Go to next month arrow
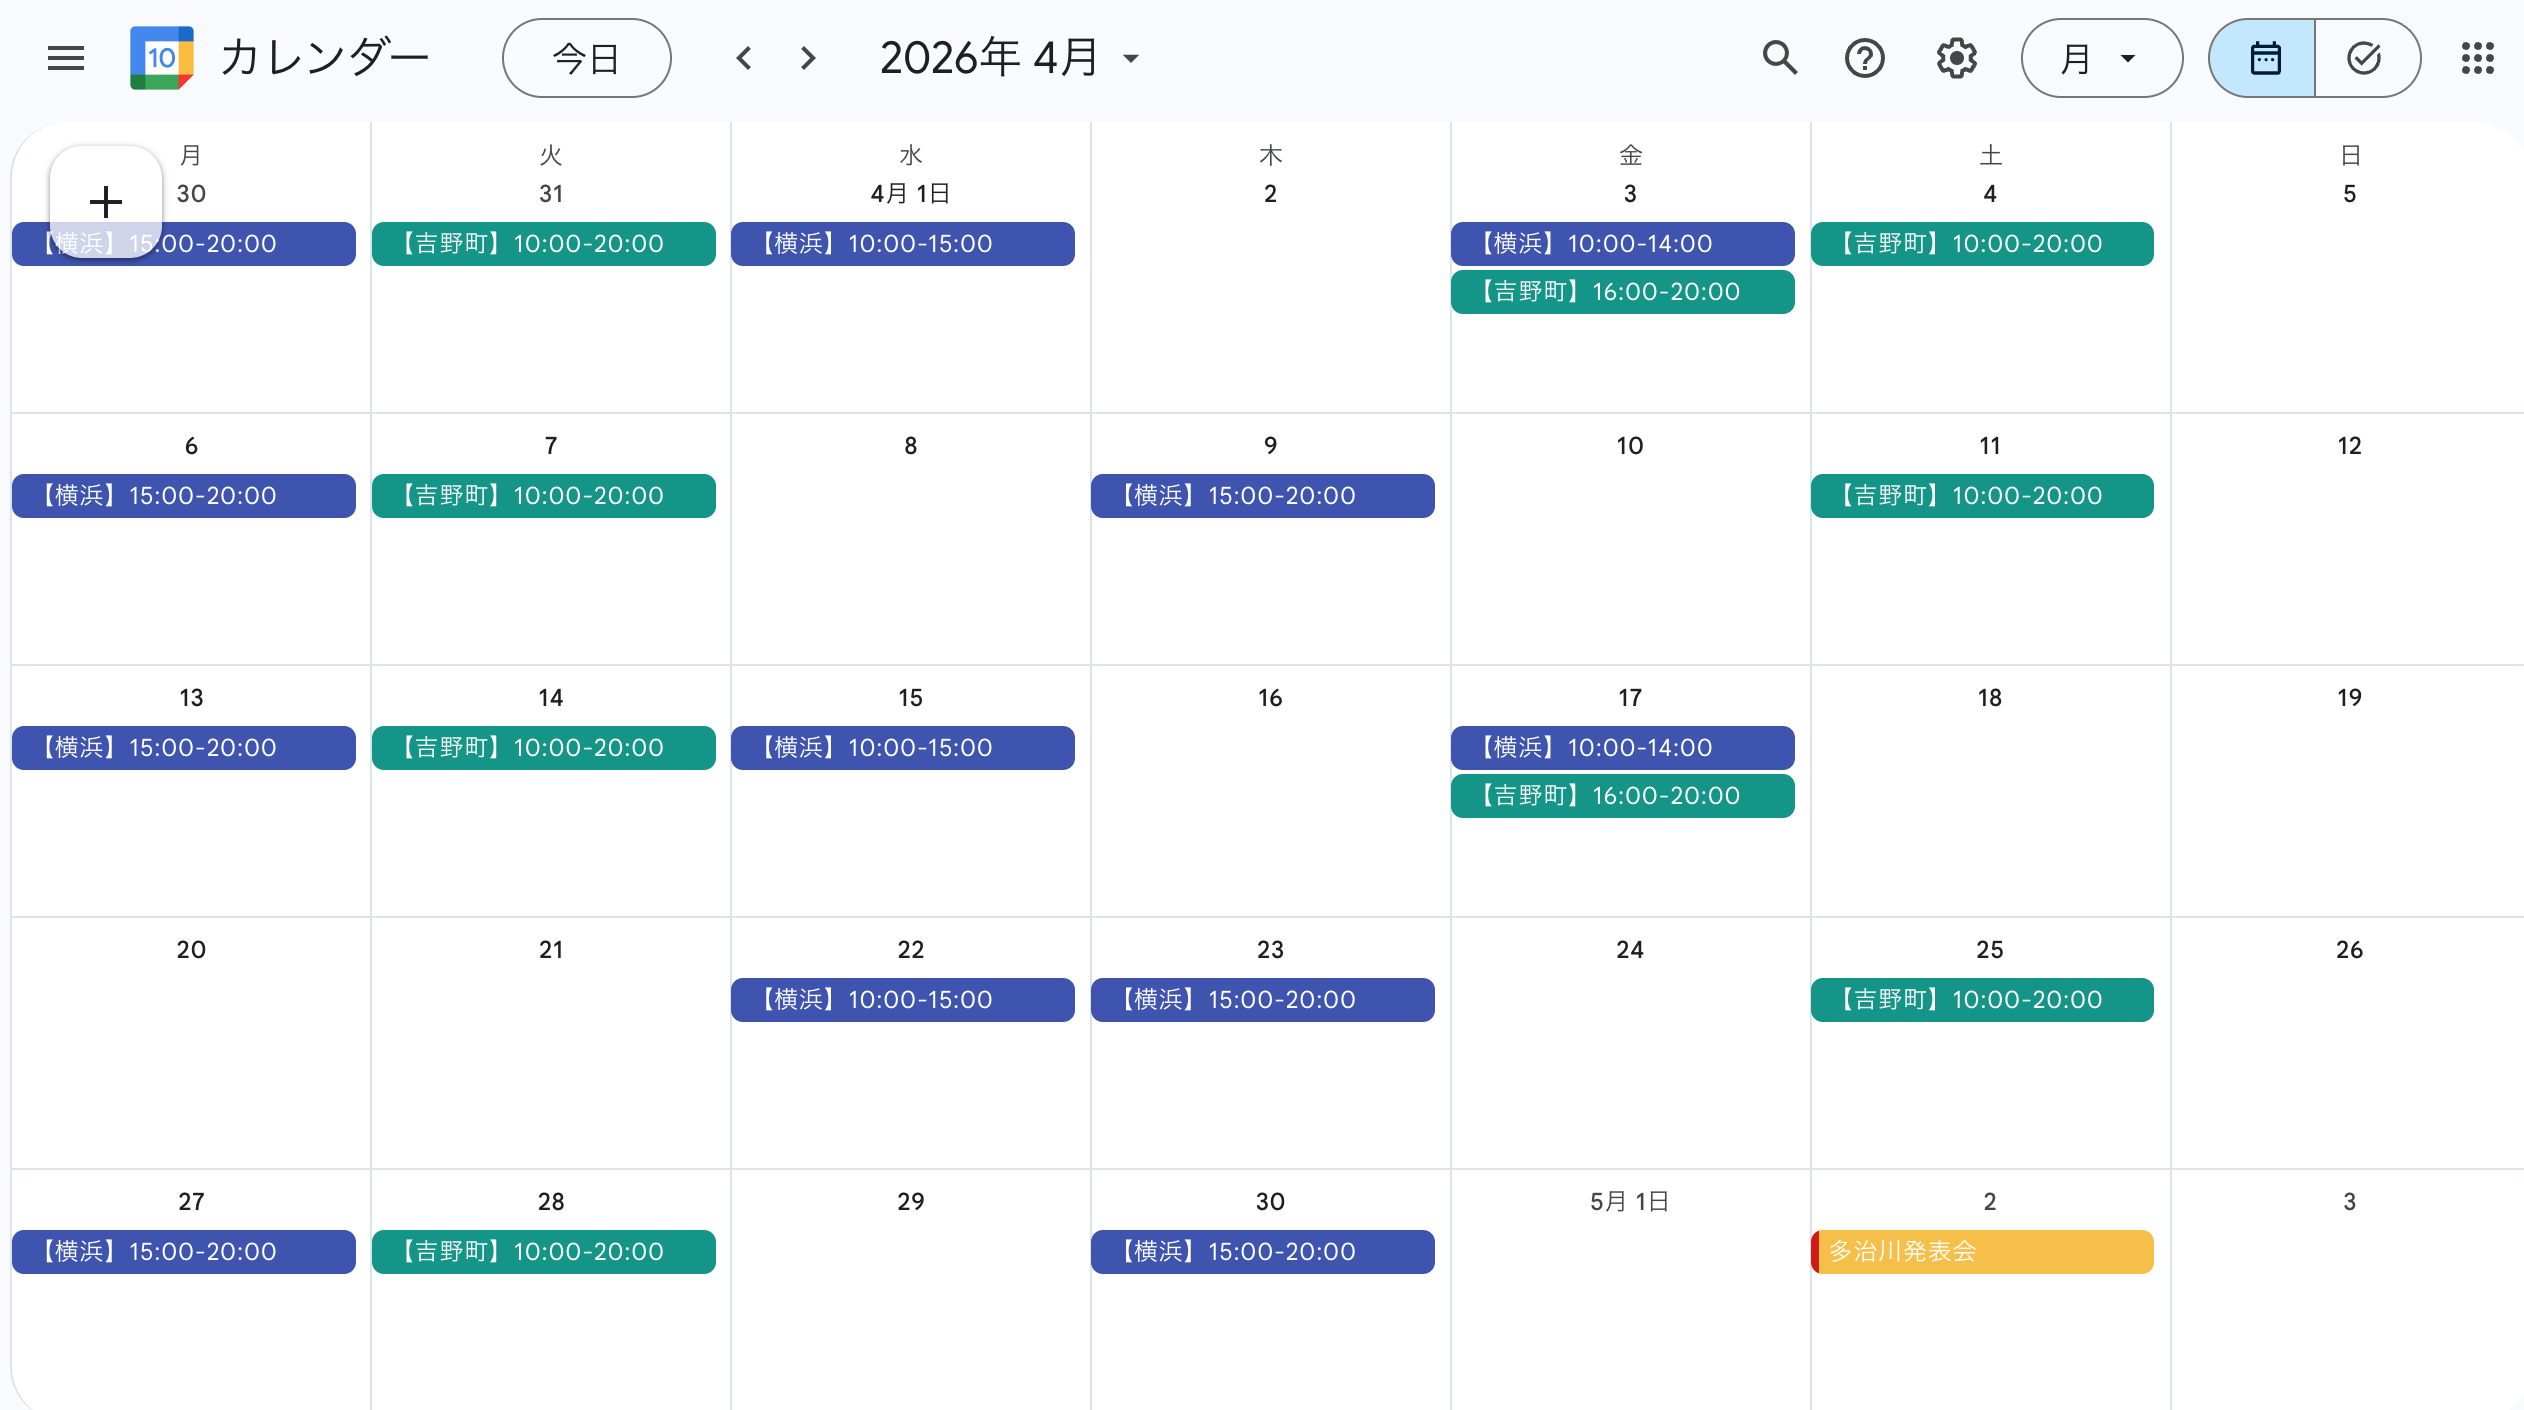2524x1410 pixels. tap(808, 58)
